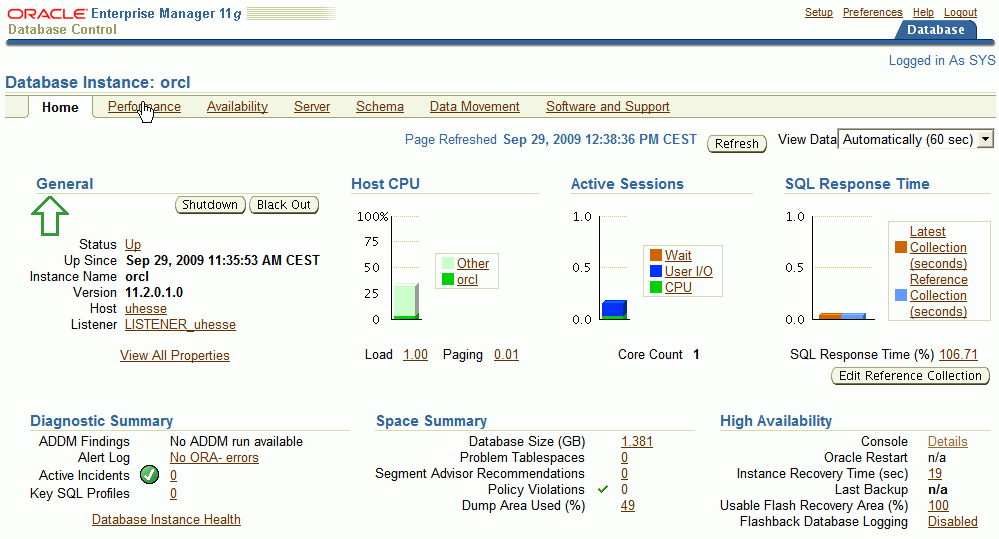Screen dimensions: 999x539
Task: Open the Availability tab
Action: 237,107
